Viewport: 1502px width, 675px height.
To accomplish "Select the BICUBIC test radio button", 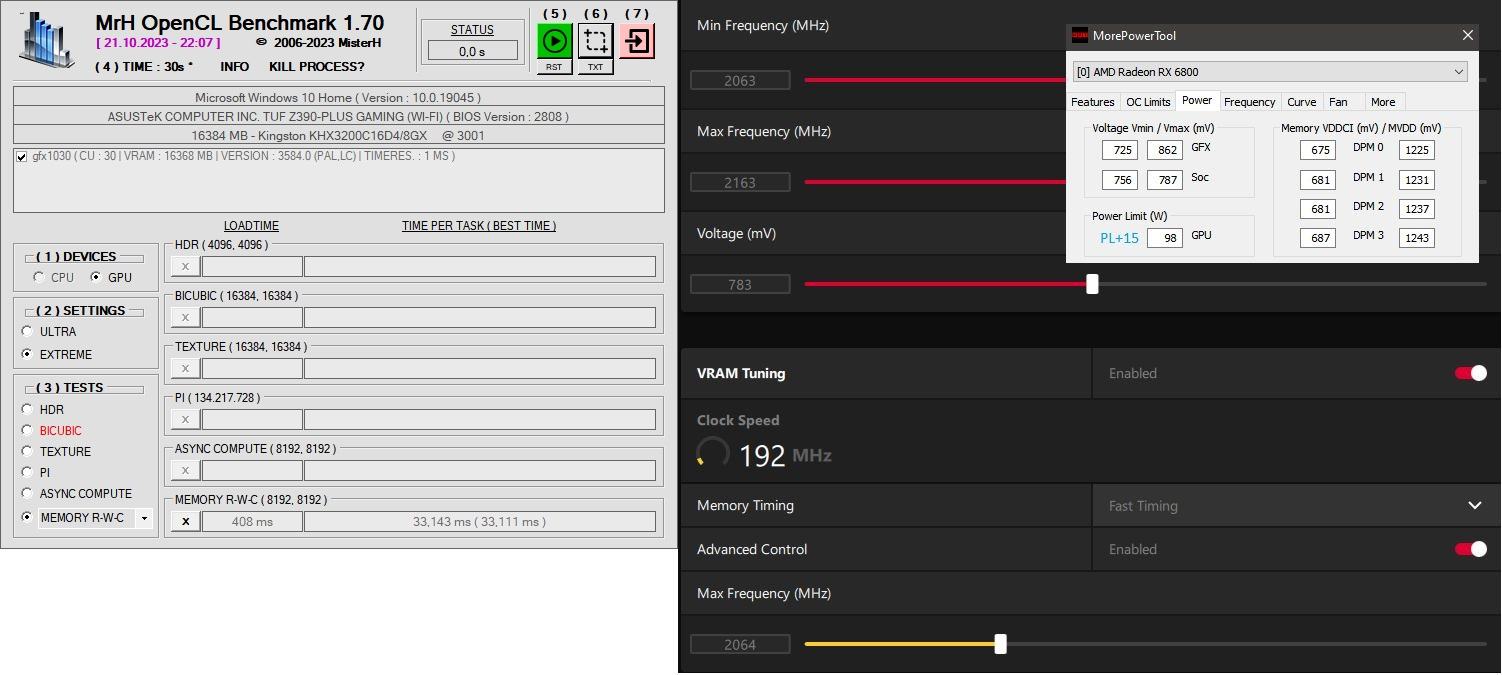I will [27, 430].
